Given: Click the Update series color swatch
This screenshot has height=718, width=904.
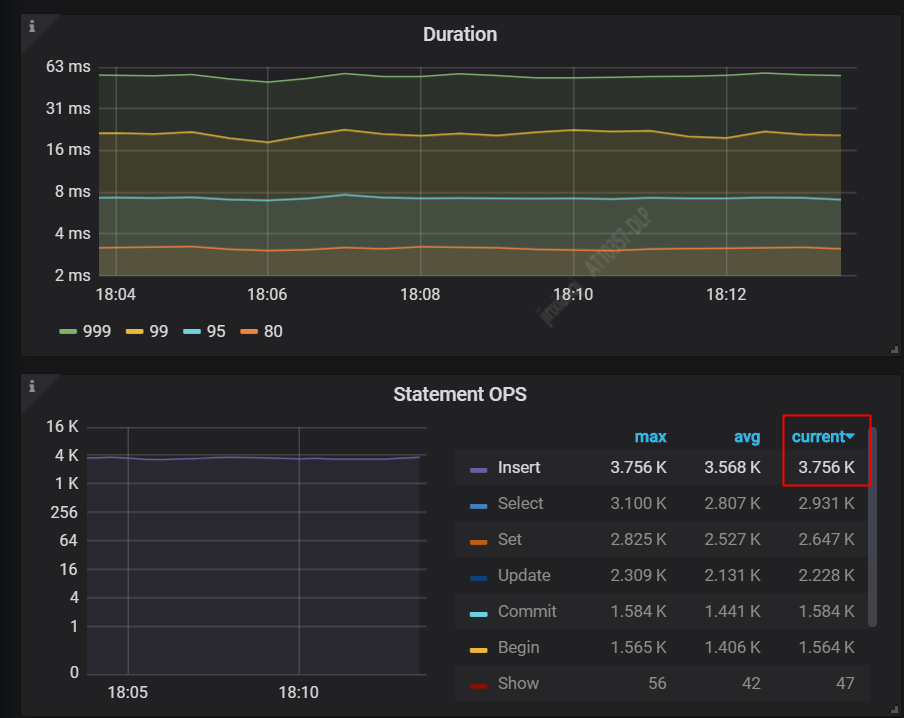Looking at the screenshot, I should coord(479,578).
